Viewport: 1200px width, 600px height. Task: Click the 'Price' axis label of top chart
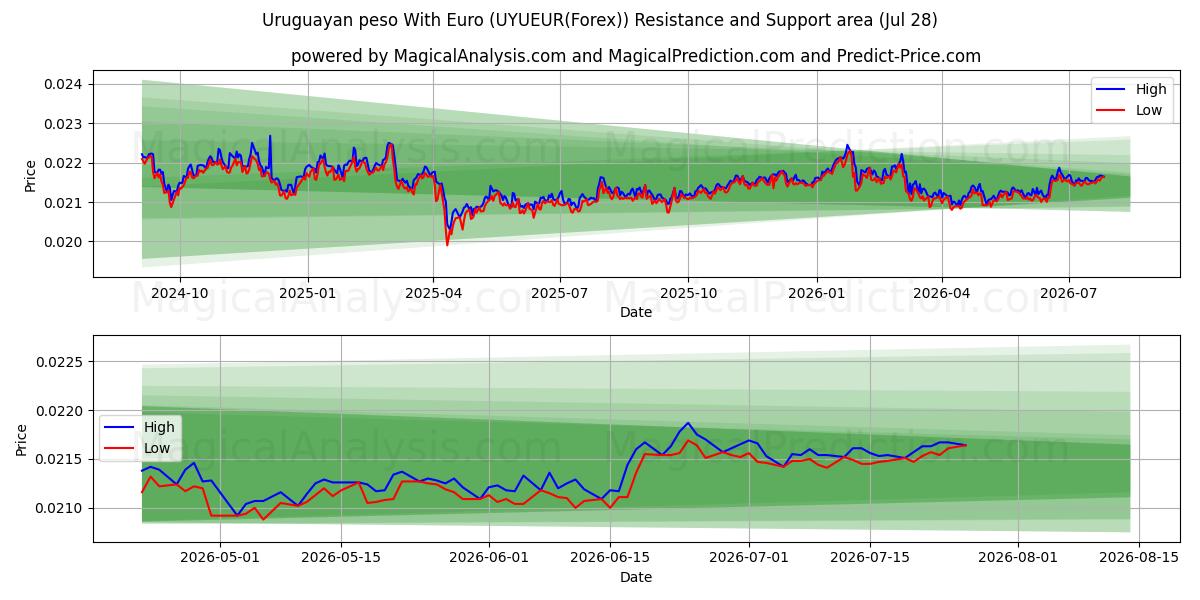[30, 176]
